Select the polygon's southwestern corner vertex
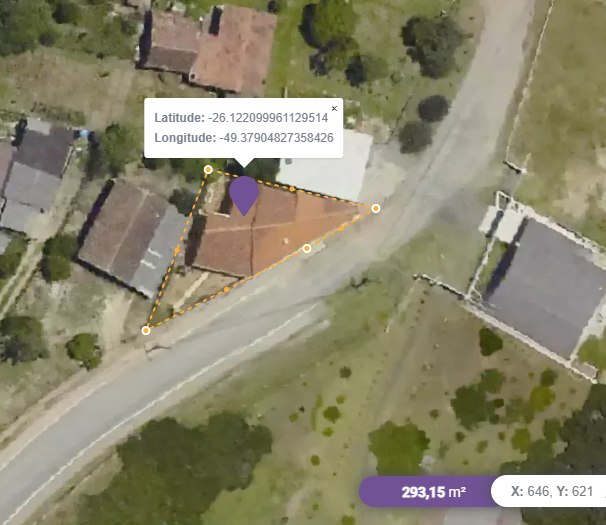This screenshot has height=525, width=606. click(x=146, y=331)
